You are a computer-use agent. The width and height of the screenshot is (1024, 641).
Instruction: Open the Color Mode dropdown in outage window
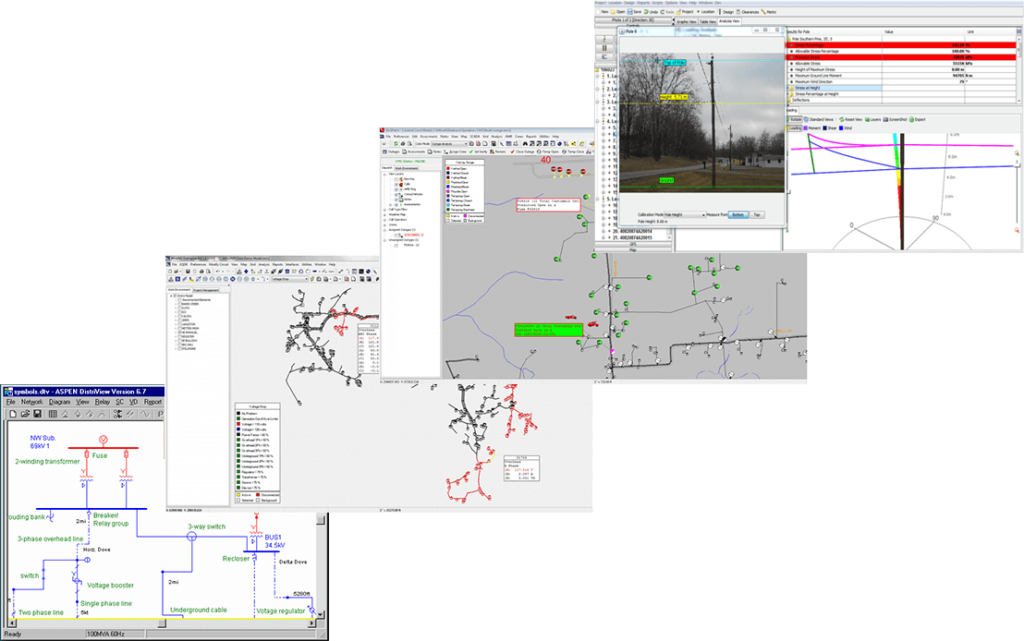[x=449, y=144]
